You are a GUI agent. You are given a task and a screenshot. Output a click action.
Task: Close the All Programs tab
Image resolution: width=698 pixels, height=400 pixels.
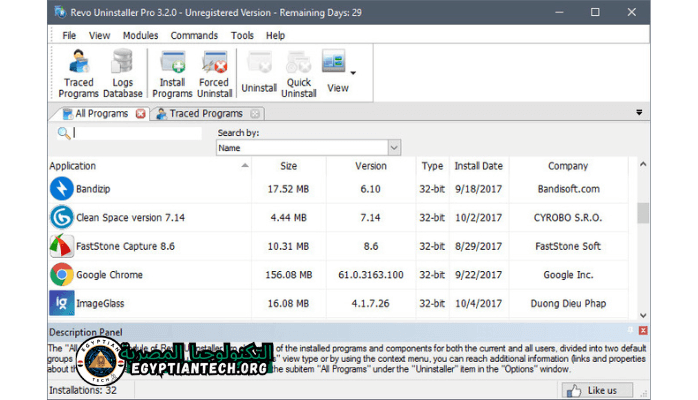coord(141,114)
